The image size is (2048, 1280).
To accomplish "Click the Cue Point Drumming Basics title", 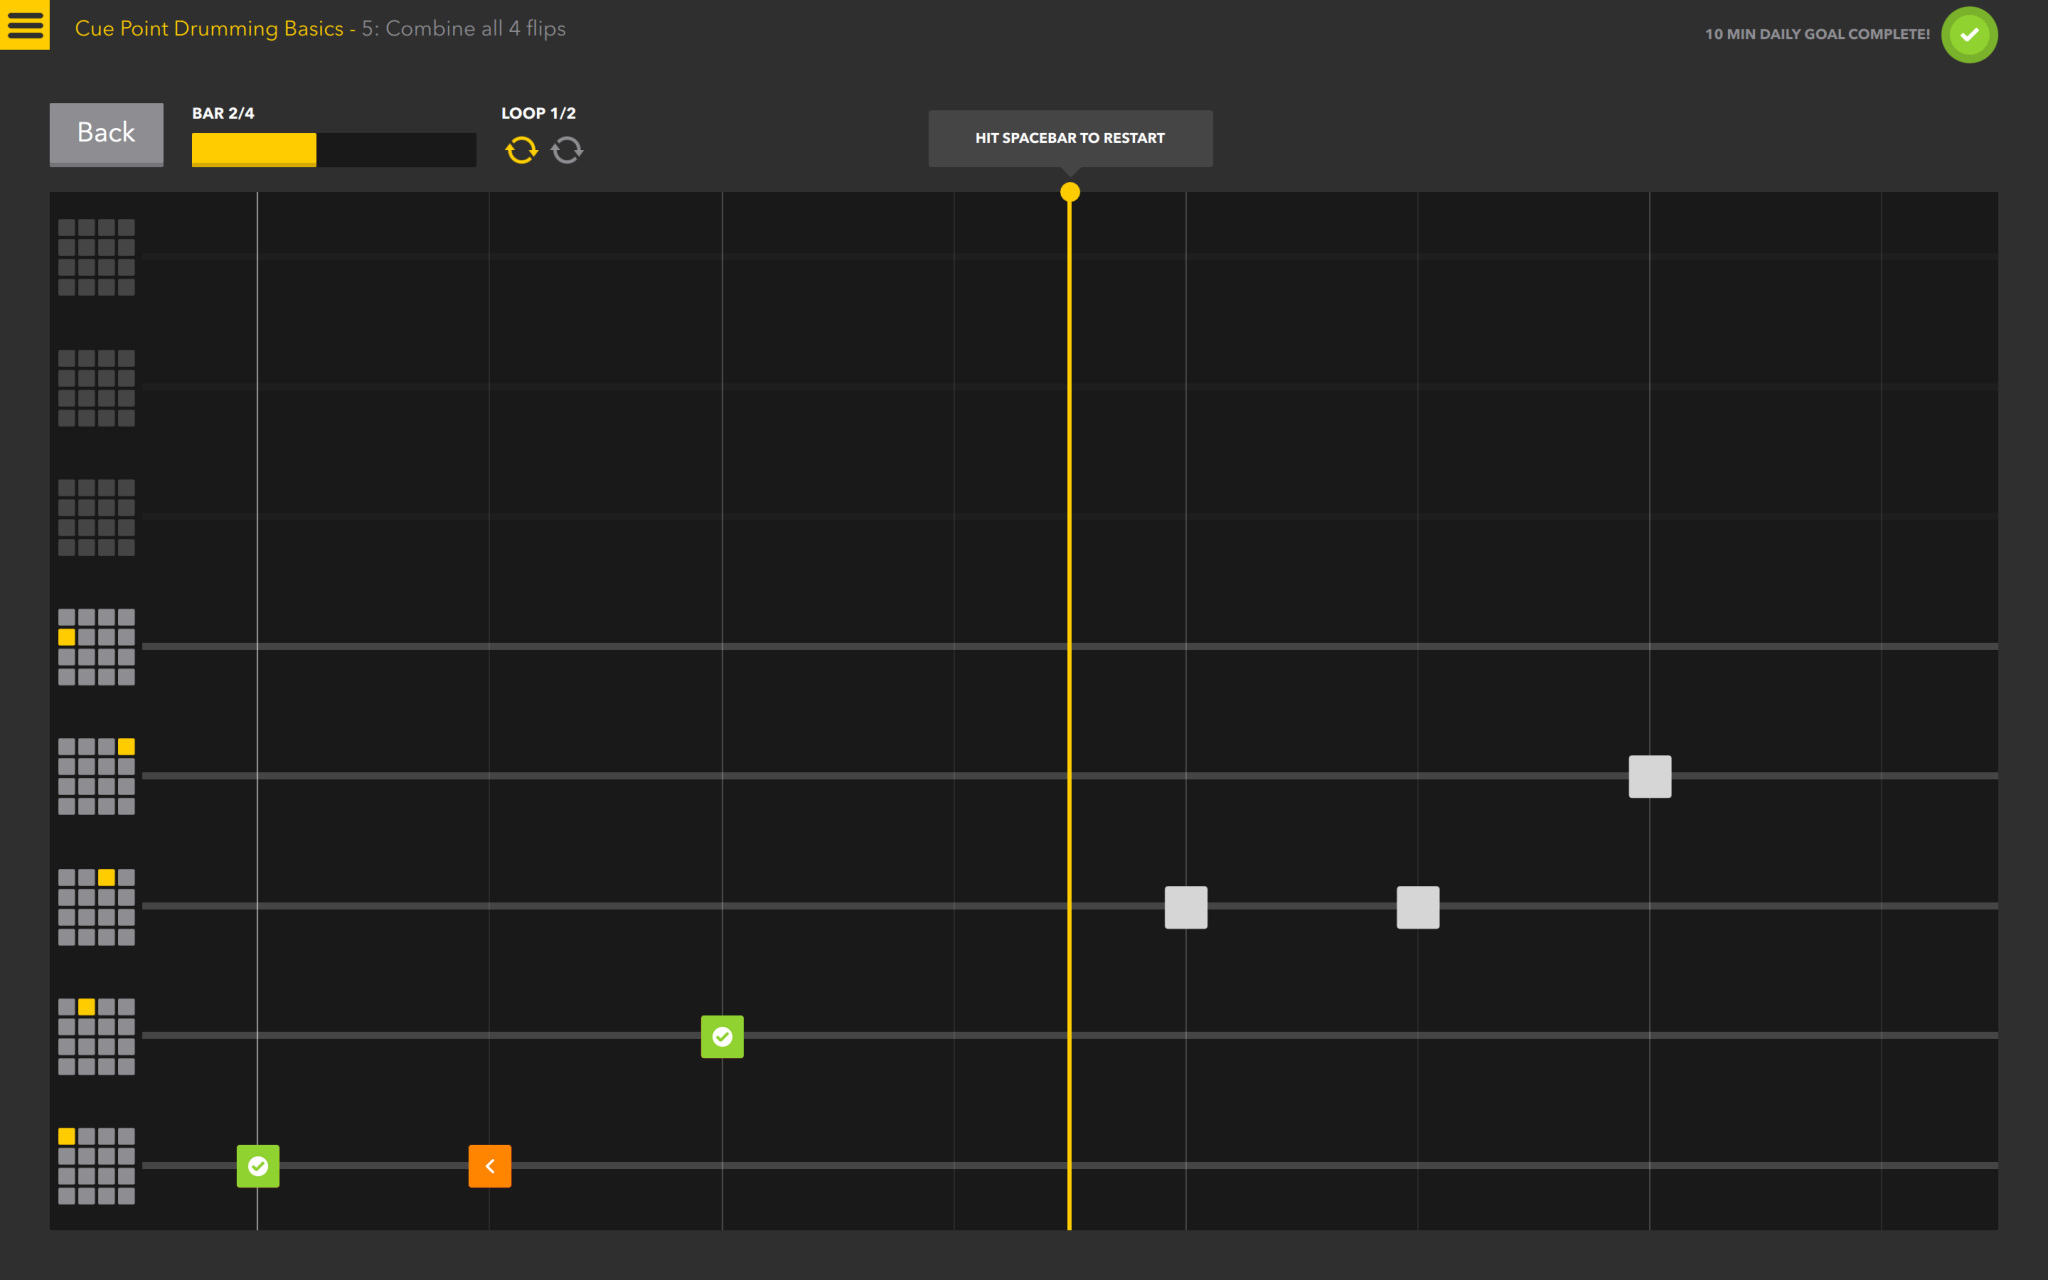I will [209, 29].
